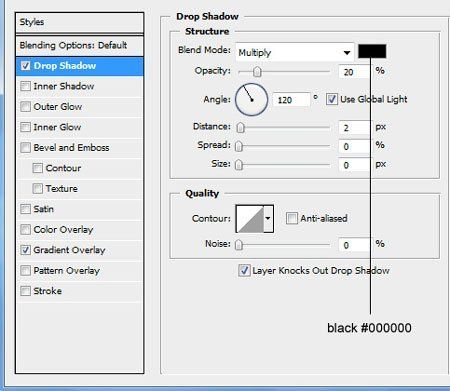Enable the Pattern Overlay checkbox
Screen dimensions: 450x391
26,270
